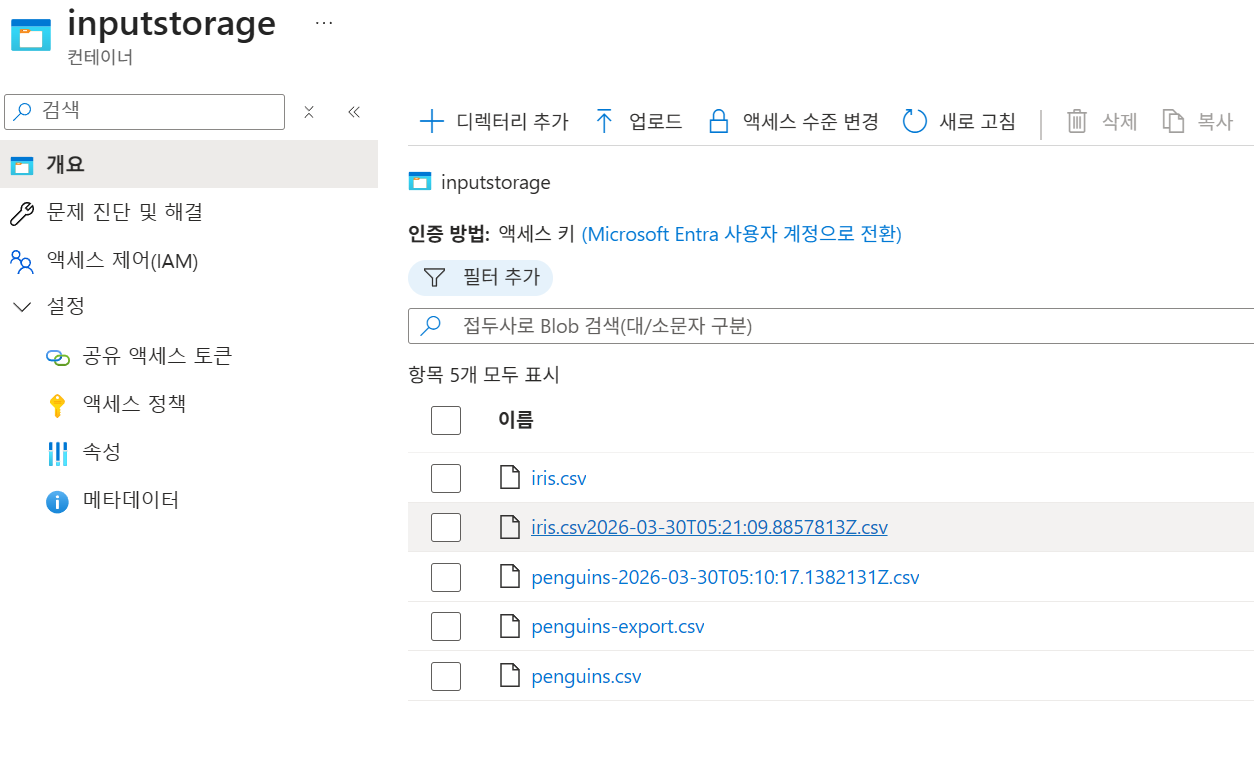Go to 공유 액세스 토큰 menu item
The width and height of the screenshot is (1254, 759).
click(157, 356)
